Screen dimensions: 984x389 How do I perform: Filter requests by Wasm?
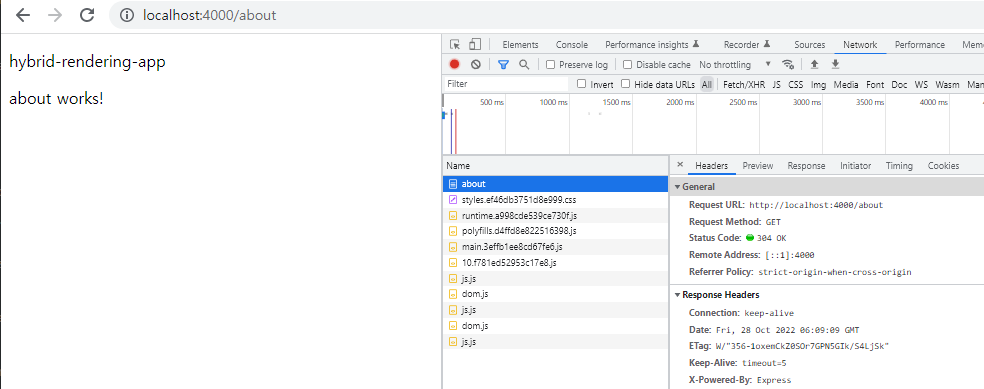[x=947, y=84]
